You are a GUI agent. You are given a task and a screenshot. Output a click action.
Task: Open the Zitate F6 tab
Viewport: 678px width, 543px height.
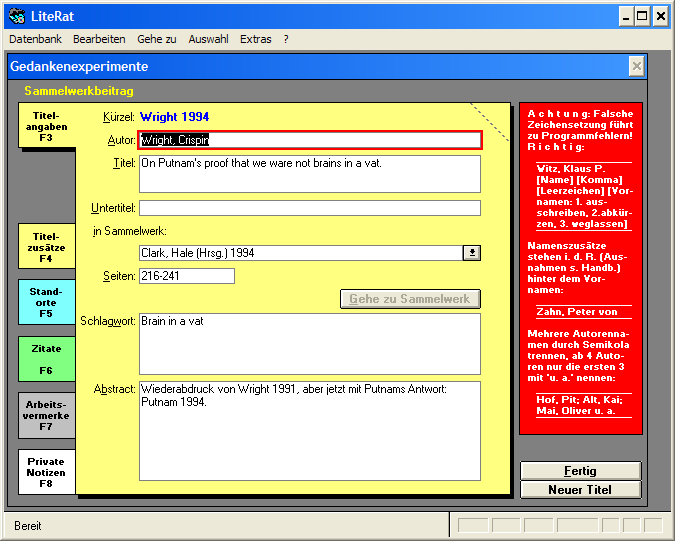[46, 359]
